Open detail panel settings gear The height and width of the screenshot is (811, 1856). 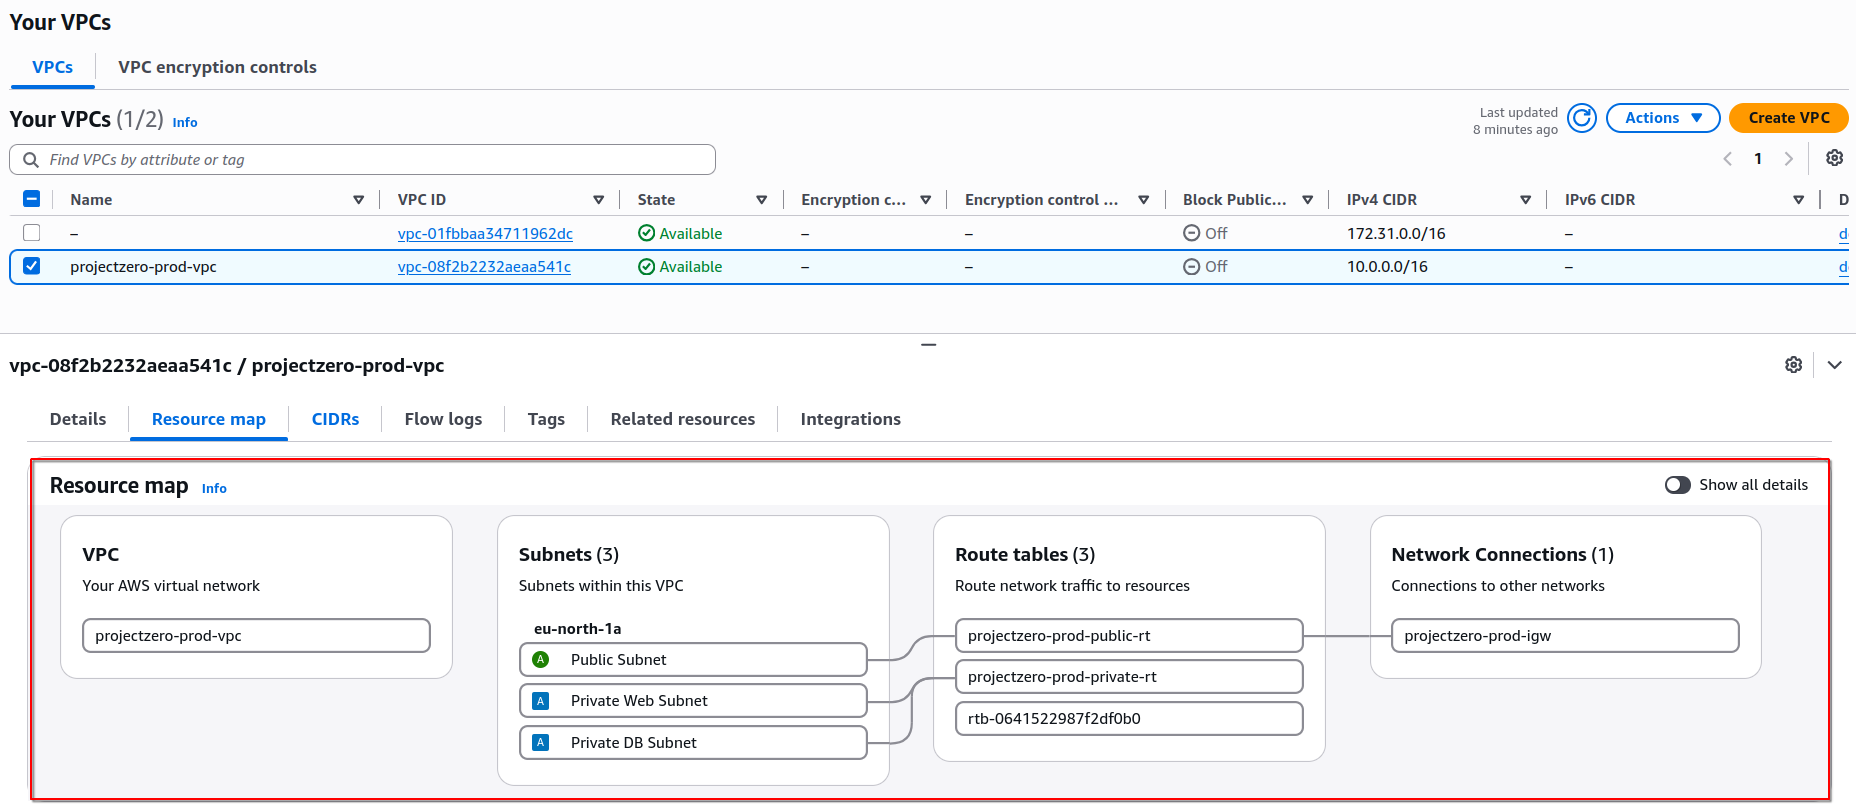[x=1794, y=365]
